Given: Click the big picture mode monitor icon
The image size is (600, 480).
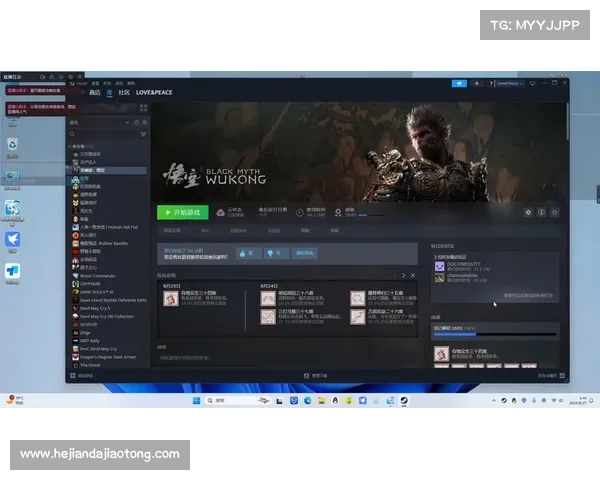Looking at the screenshot, I should click(x=532, y=83).
